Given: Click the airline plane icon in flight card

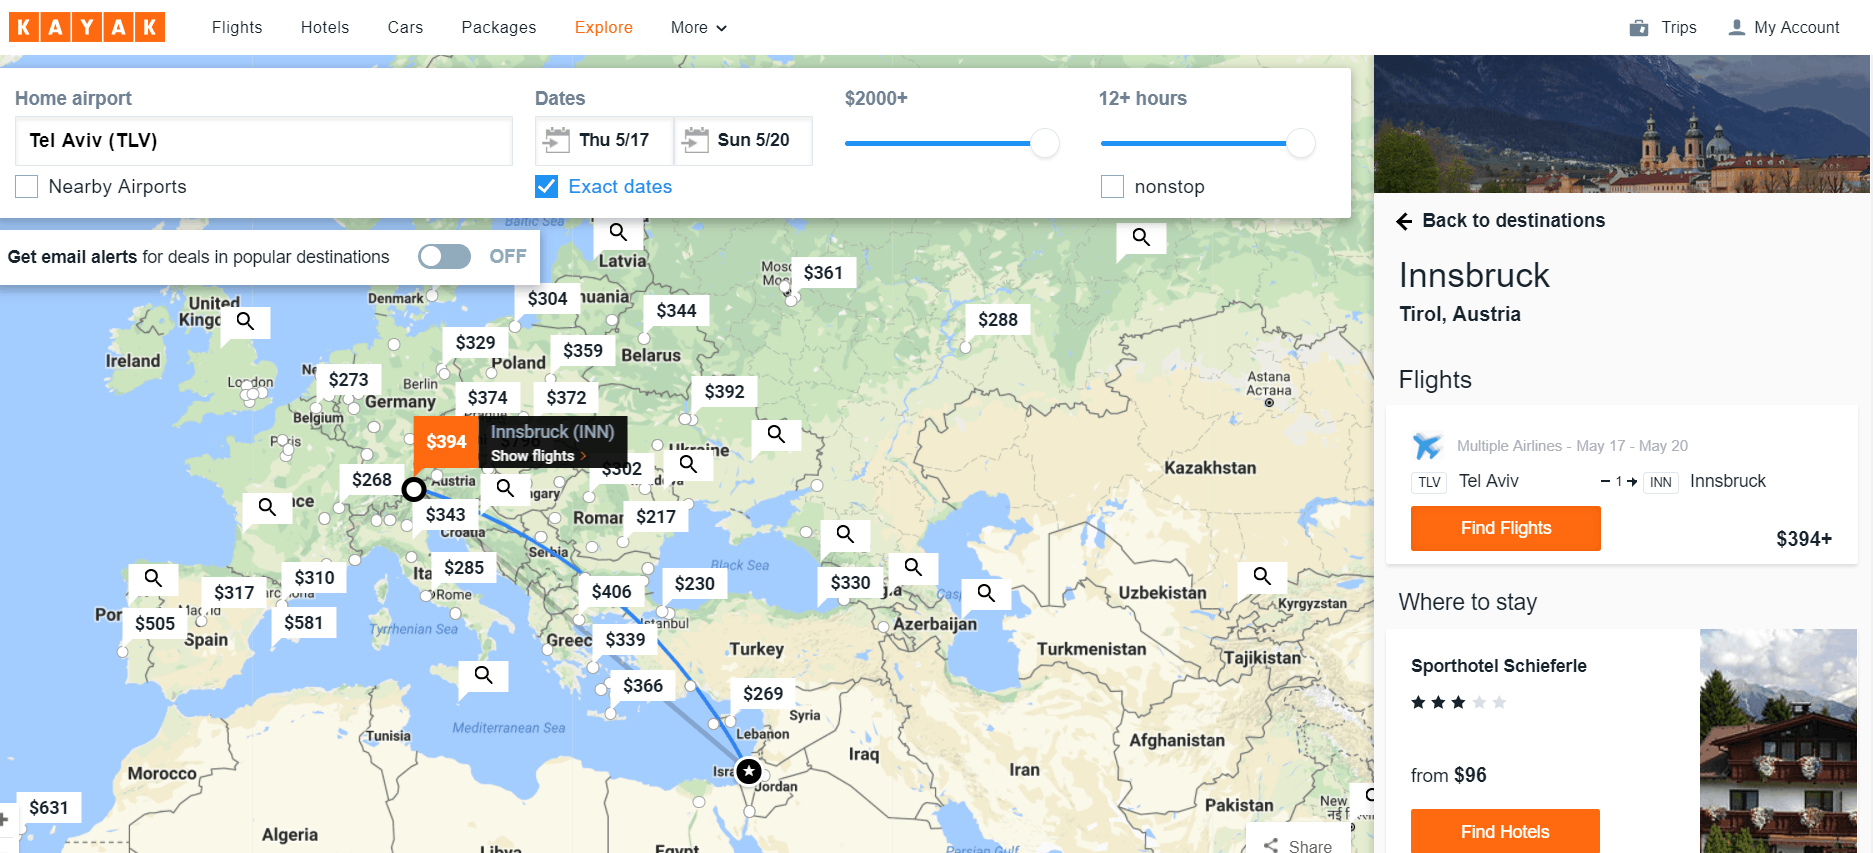Looking at the screenshot, I should click(x=1427, y=446).
